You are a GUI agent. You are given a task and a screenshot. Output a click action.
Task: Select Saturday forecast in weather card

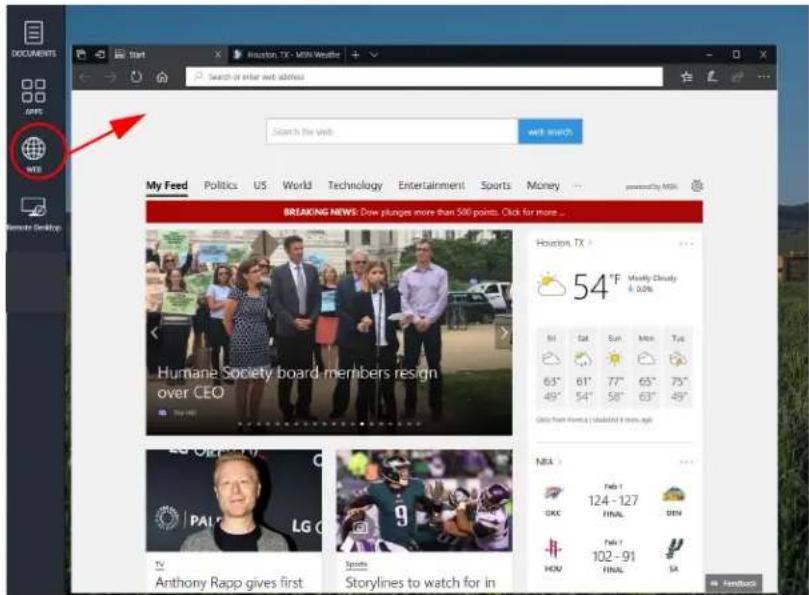click(x=583, y=368)
